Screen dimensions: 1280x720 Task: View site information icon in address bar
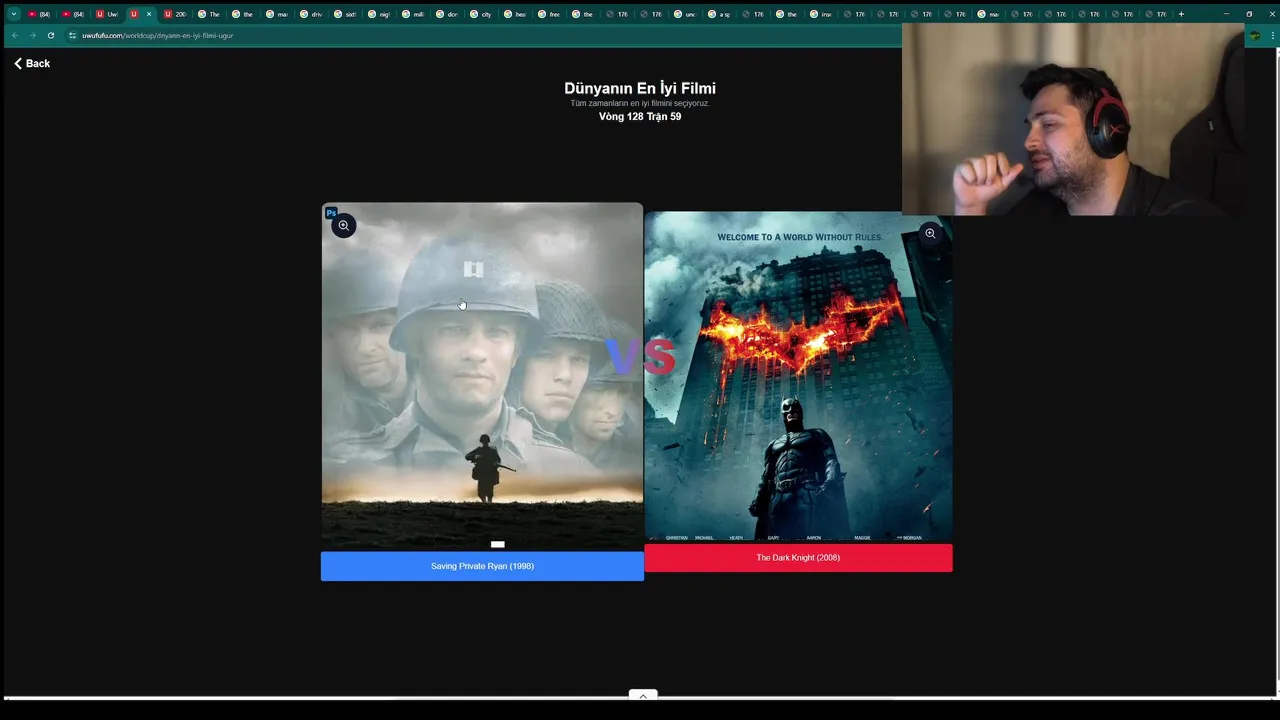72,35
